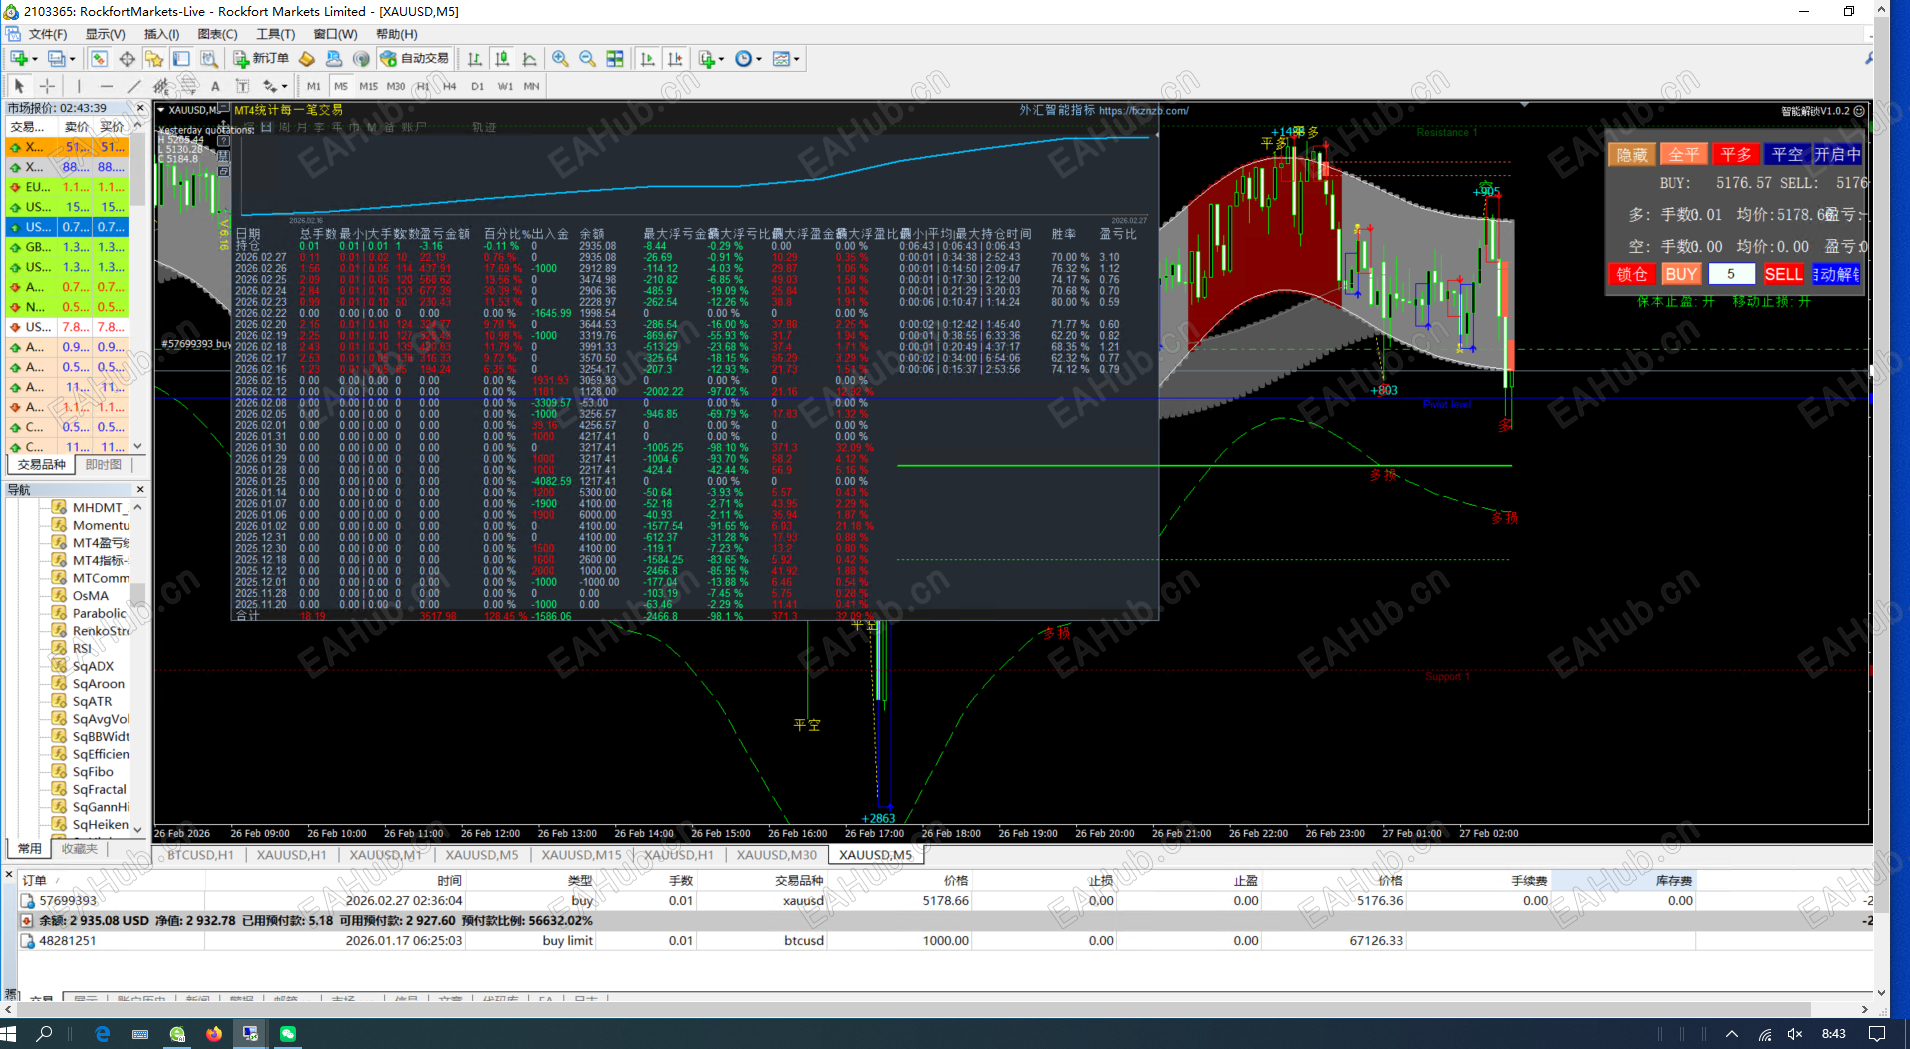Image resolution: width=1910 pixels, height=1049 pixels.
Task: Toggle 自动交易 auto trading
Action: tap(415, 59)
